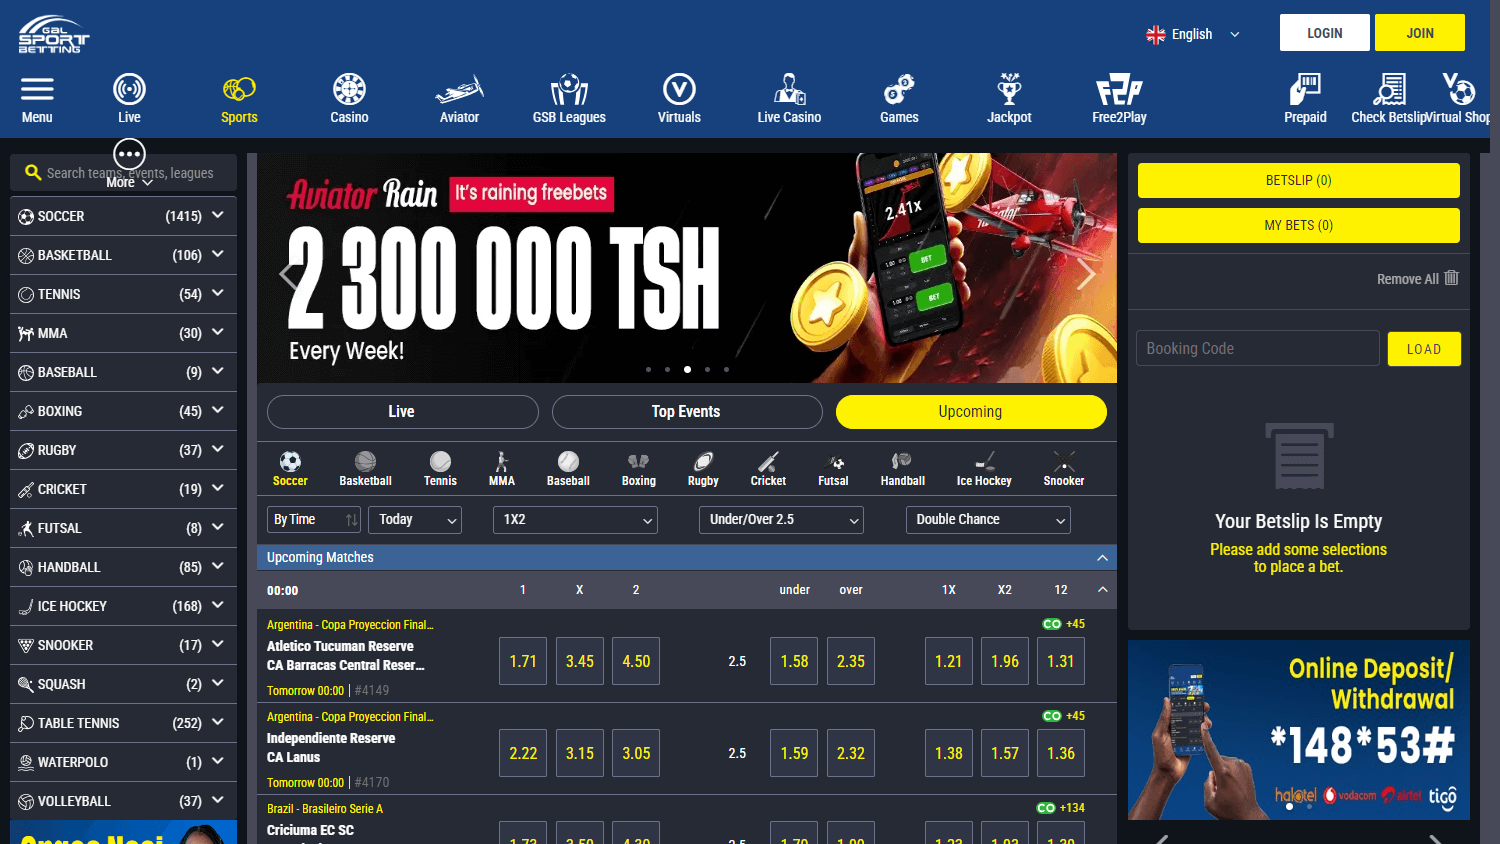Open the MY BETS (0) tab

(x=1298, y=226)
